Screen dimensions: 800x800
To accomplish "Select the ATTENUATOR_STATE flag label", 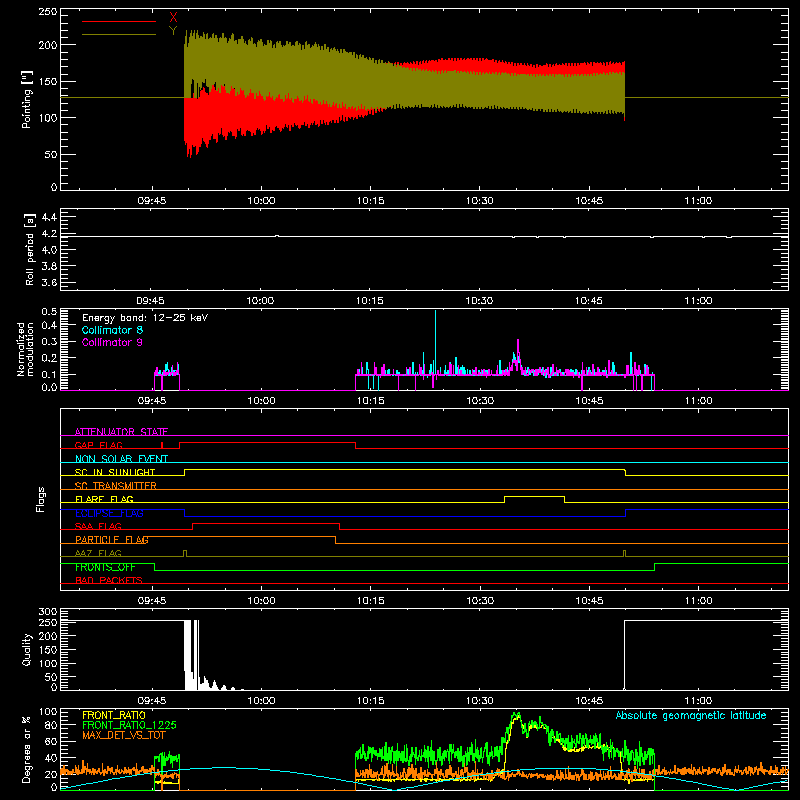I will [x=121, y=432].
